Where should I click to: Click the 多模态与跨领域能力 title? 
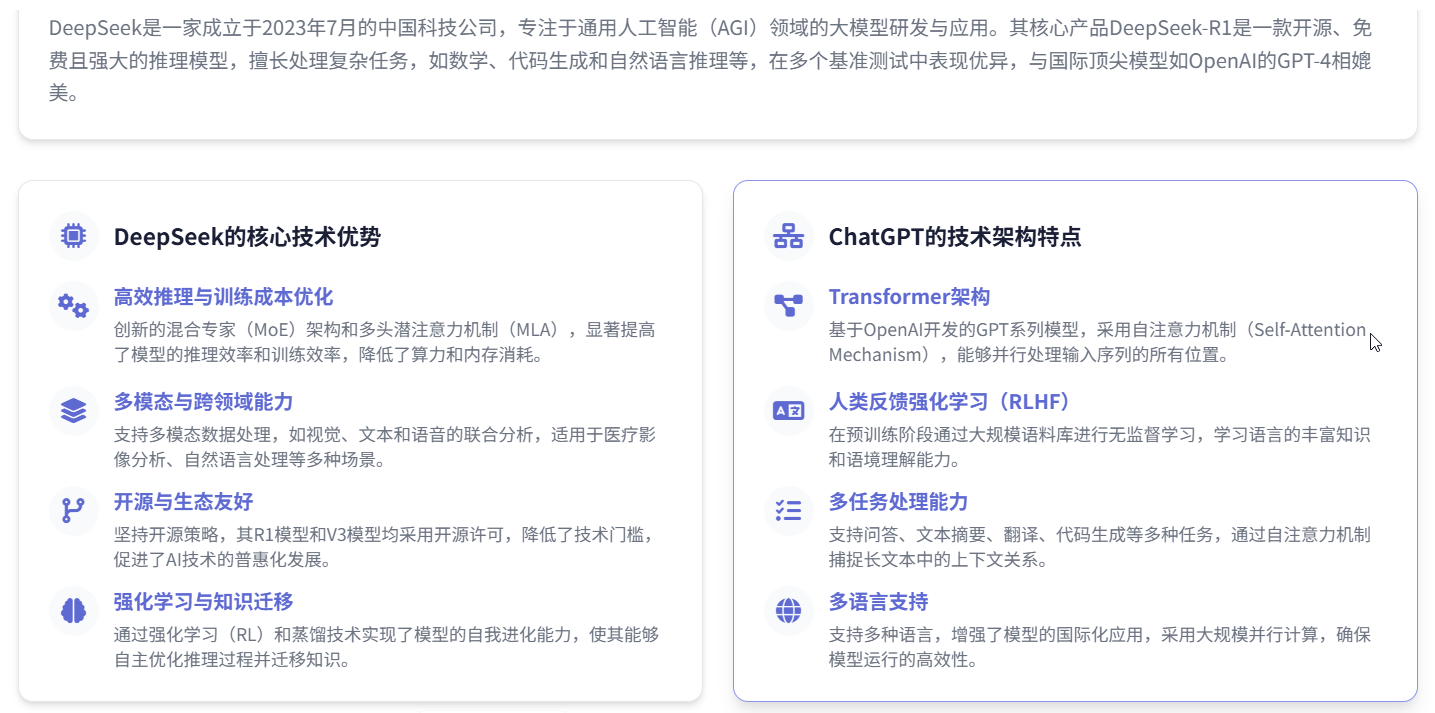[203, 402]
